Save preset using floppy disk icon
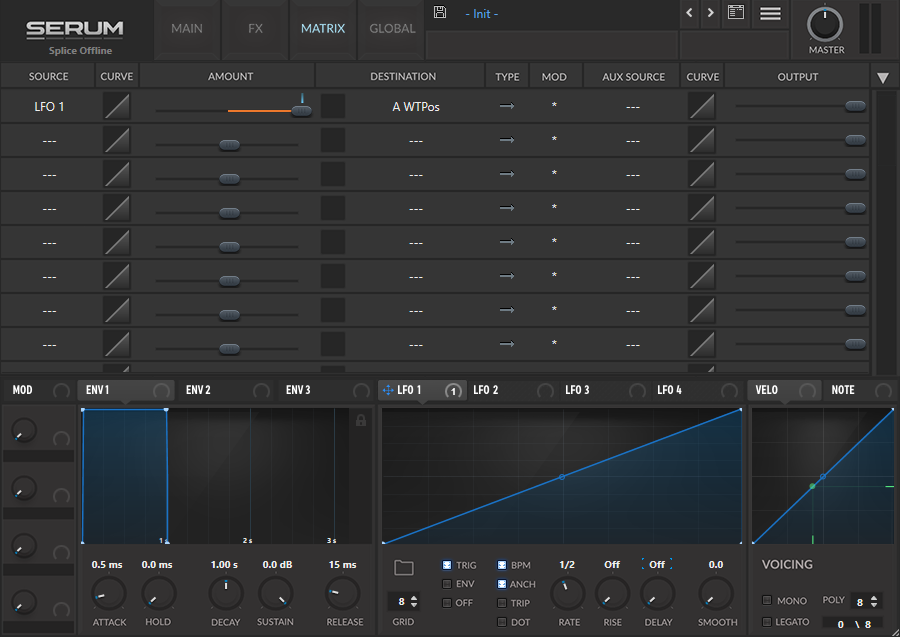This screenshot has width=900, height=637. [x=440, y=12]
